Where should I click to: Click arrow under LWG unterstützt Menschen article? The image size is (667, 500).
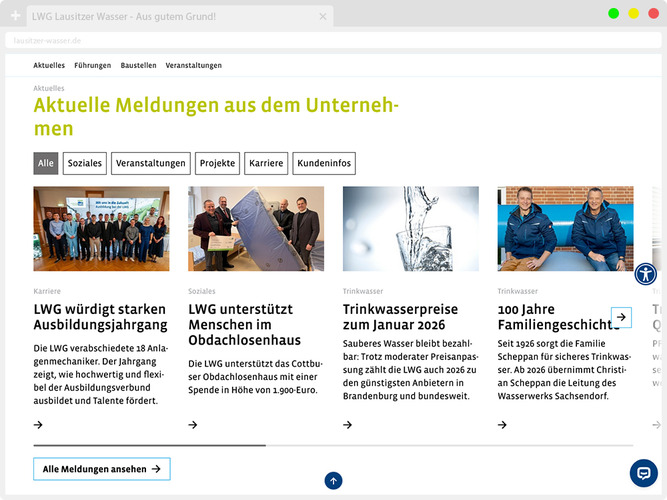click(x=193, y=425)
